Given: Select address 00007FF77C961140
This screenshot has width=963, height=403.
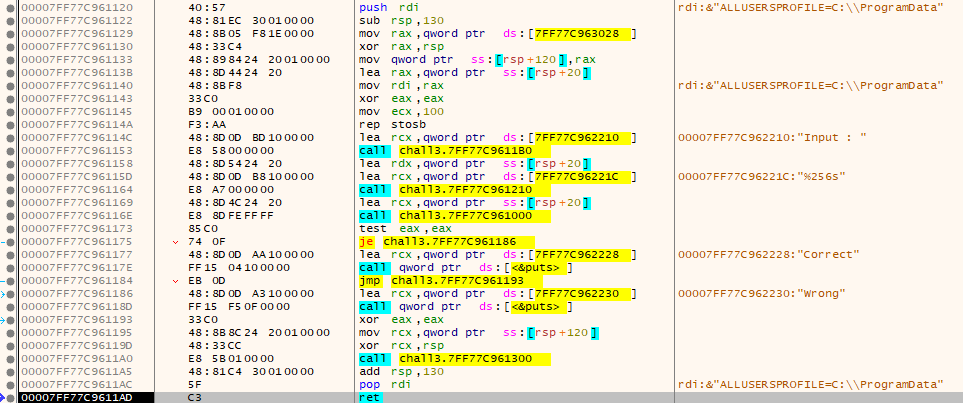Looking at the screenshot, I should click(77, 85).
